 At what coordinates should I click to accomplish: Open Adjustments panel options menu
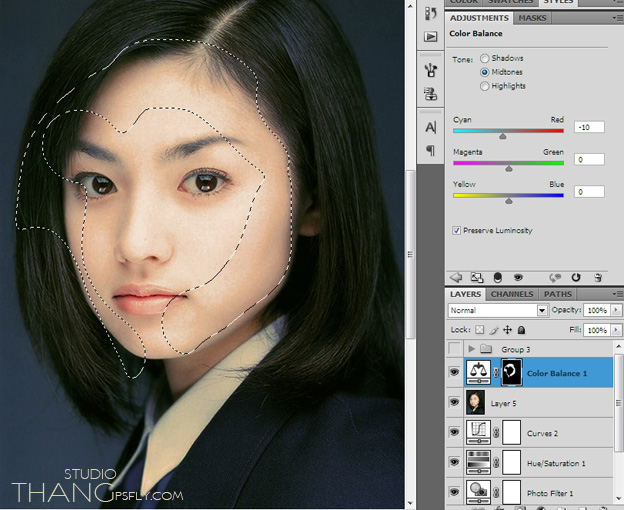(617, 18)
